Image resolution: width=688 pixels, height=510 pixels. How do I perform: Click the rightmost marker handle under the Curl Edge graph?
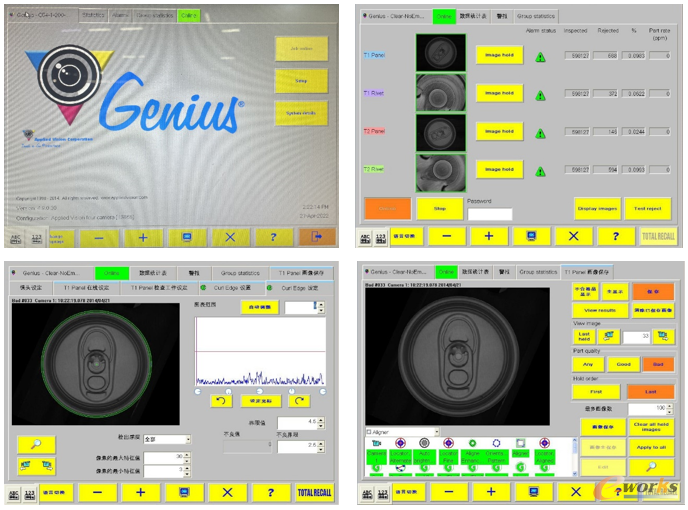(x=323, y=391)
